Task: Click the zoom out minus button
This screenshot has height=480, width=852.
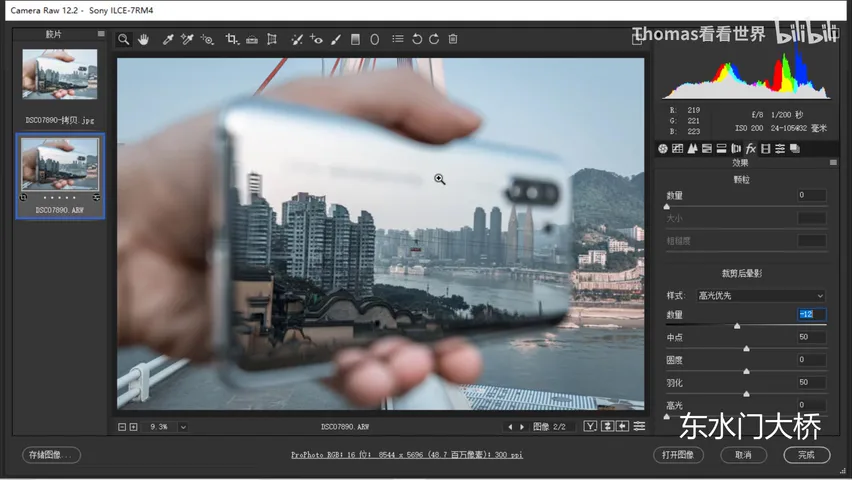Action: click(122, 427)
